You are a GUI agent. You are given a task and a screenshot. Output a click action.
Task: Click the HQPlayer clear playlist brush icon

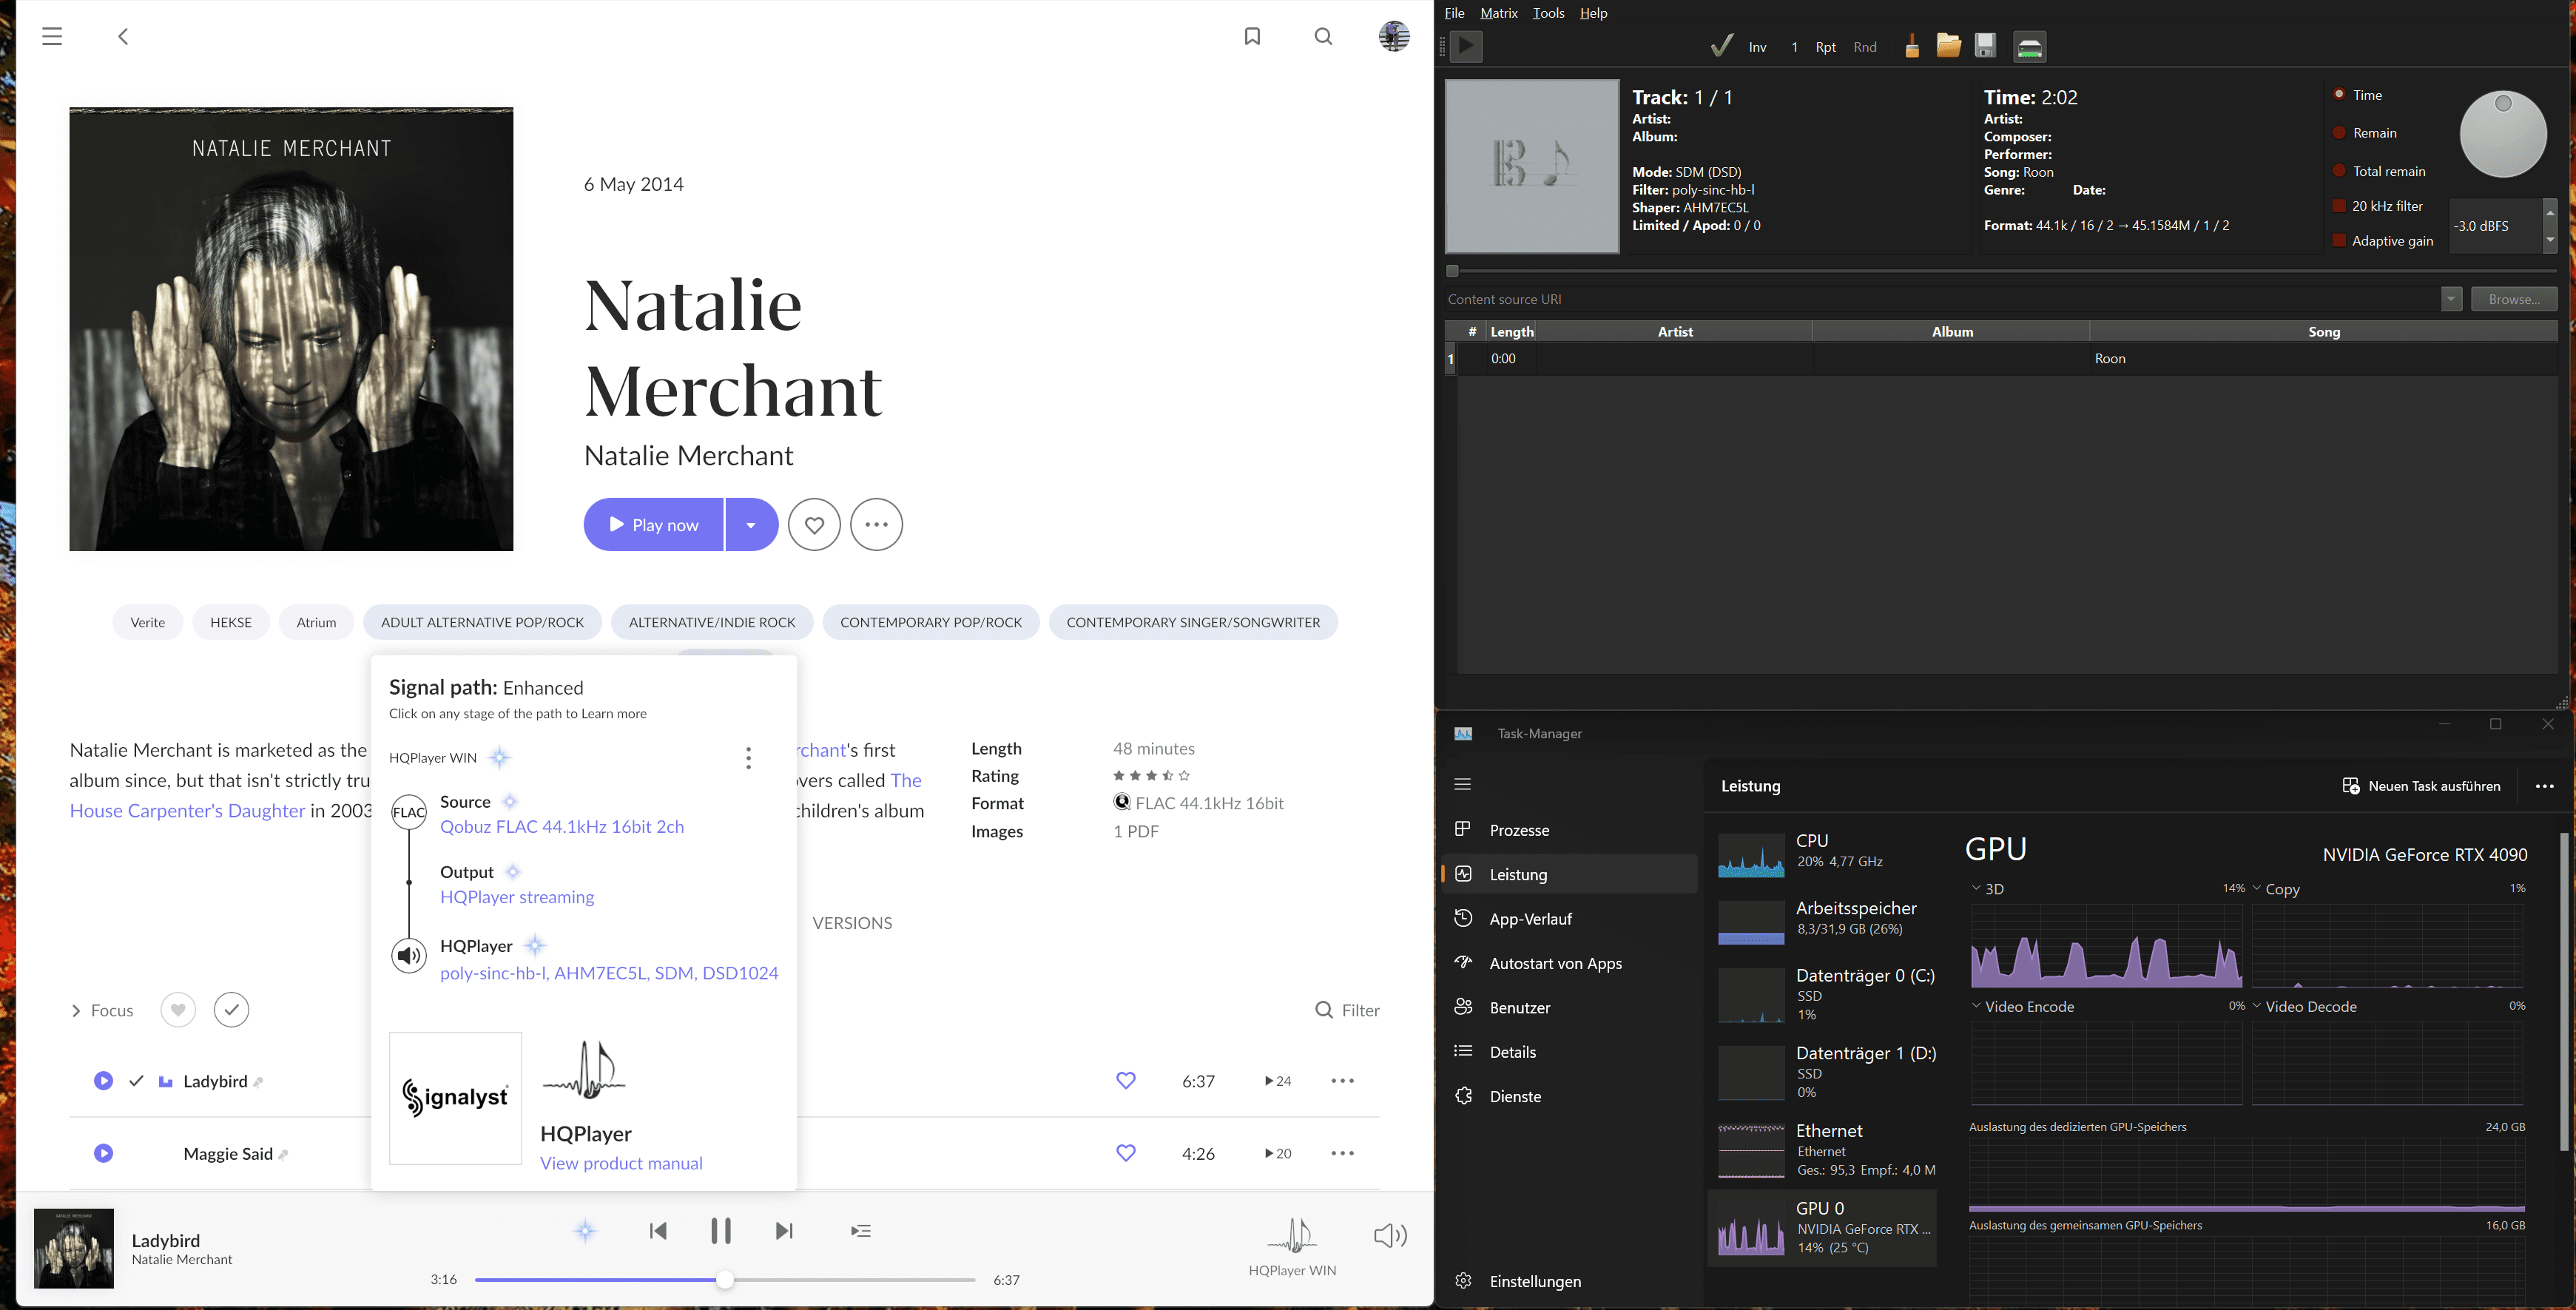click(x=1911, y=46)
